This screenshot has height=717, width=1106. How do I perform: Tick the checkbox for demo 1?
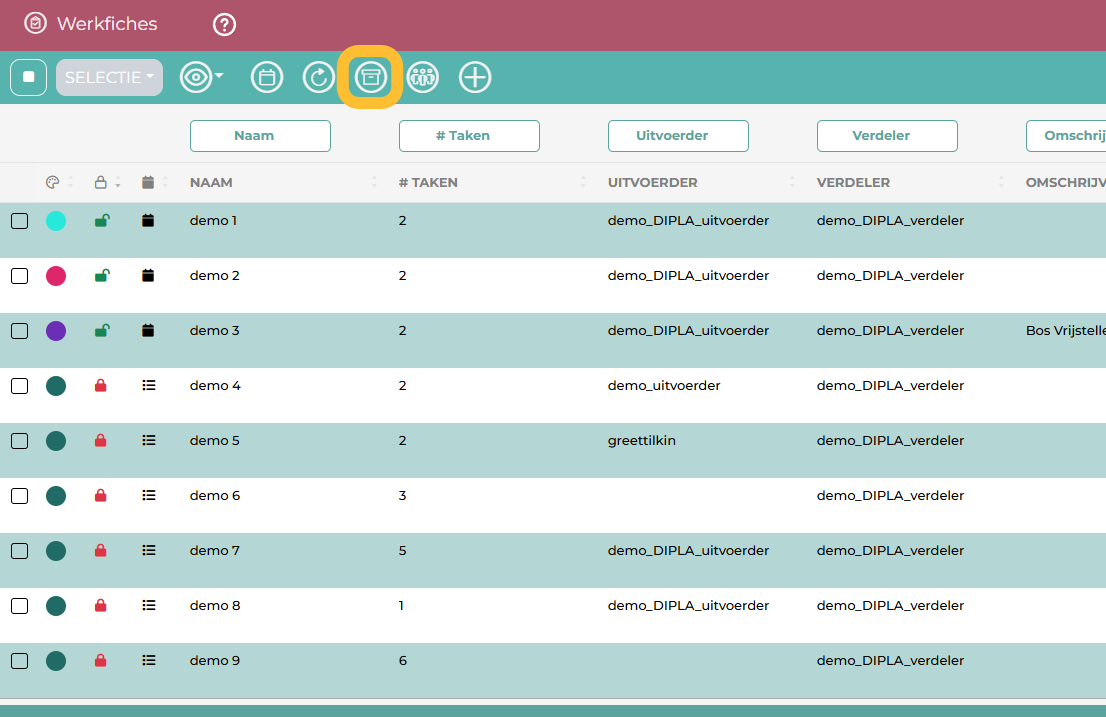point(20,221)
